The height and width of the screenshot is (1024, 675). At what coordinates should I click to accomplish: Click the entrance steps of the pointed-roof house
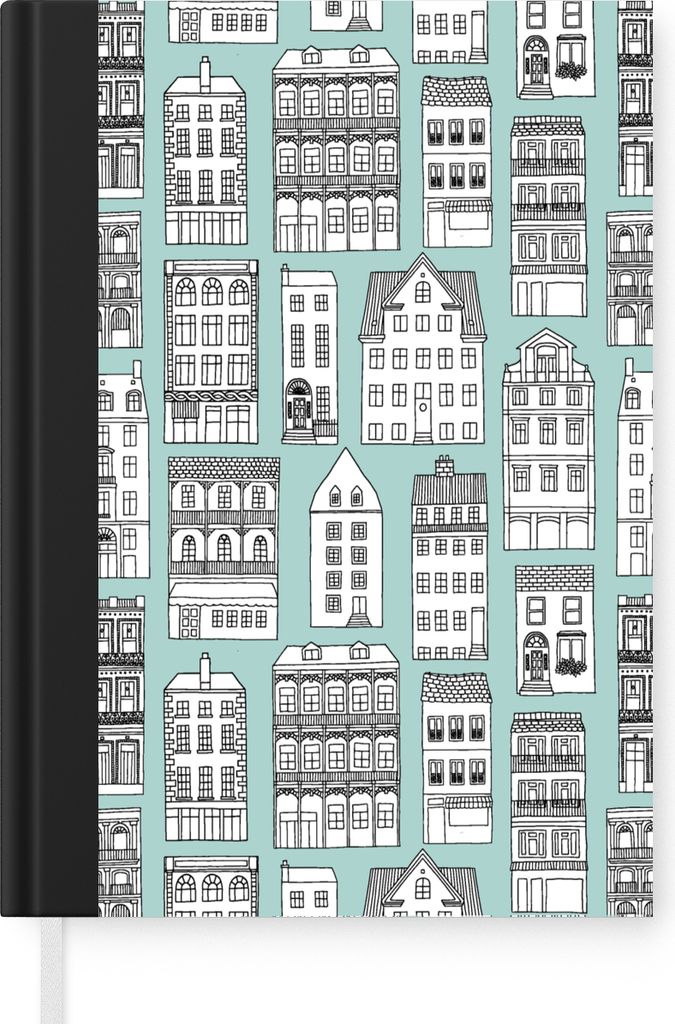358,619
